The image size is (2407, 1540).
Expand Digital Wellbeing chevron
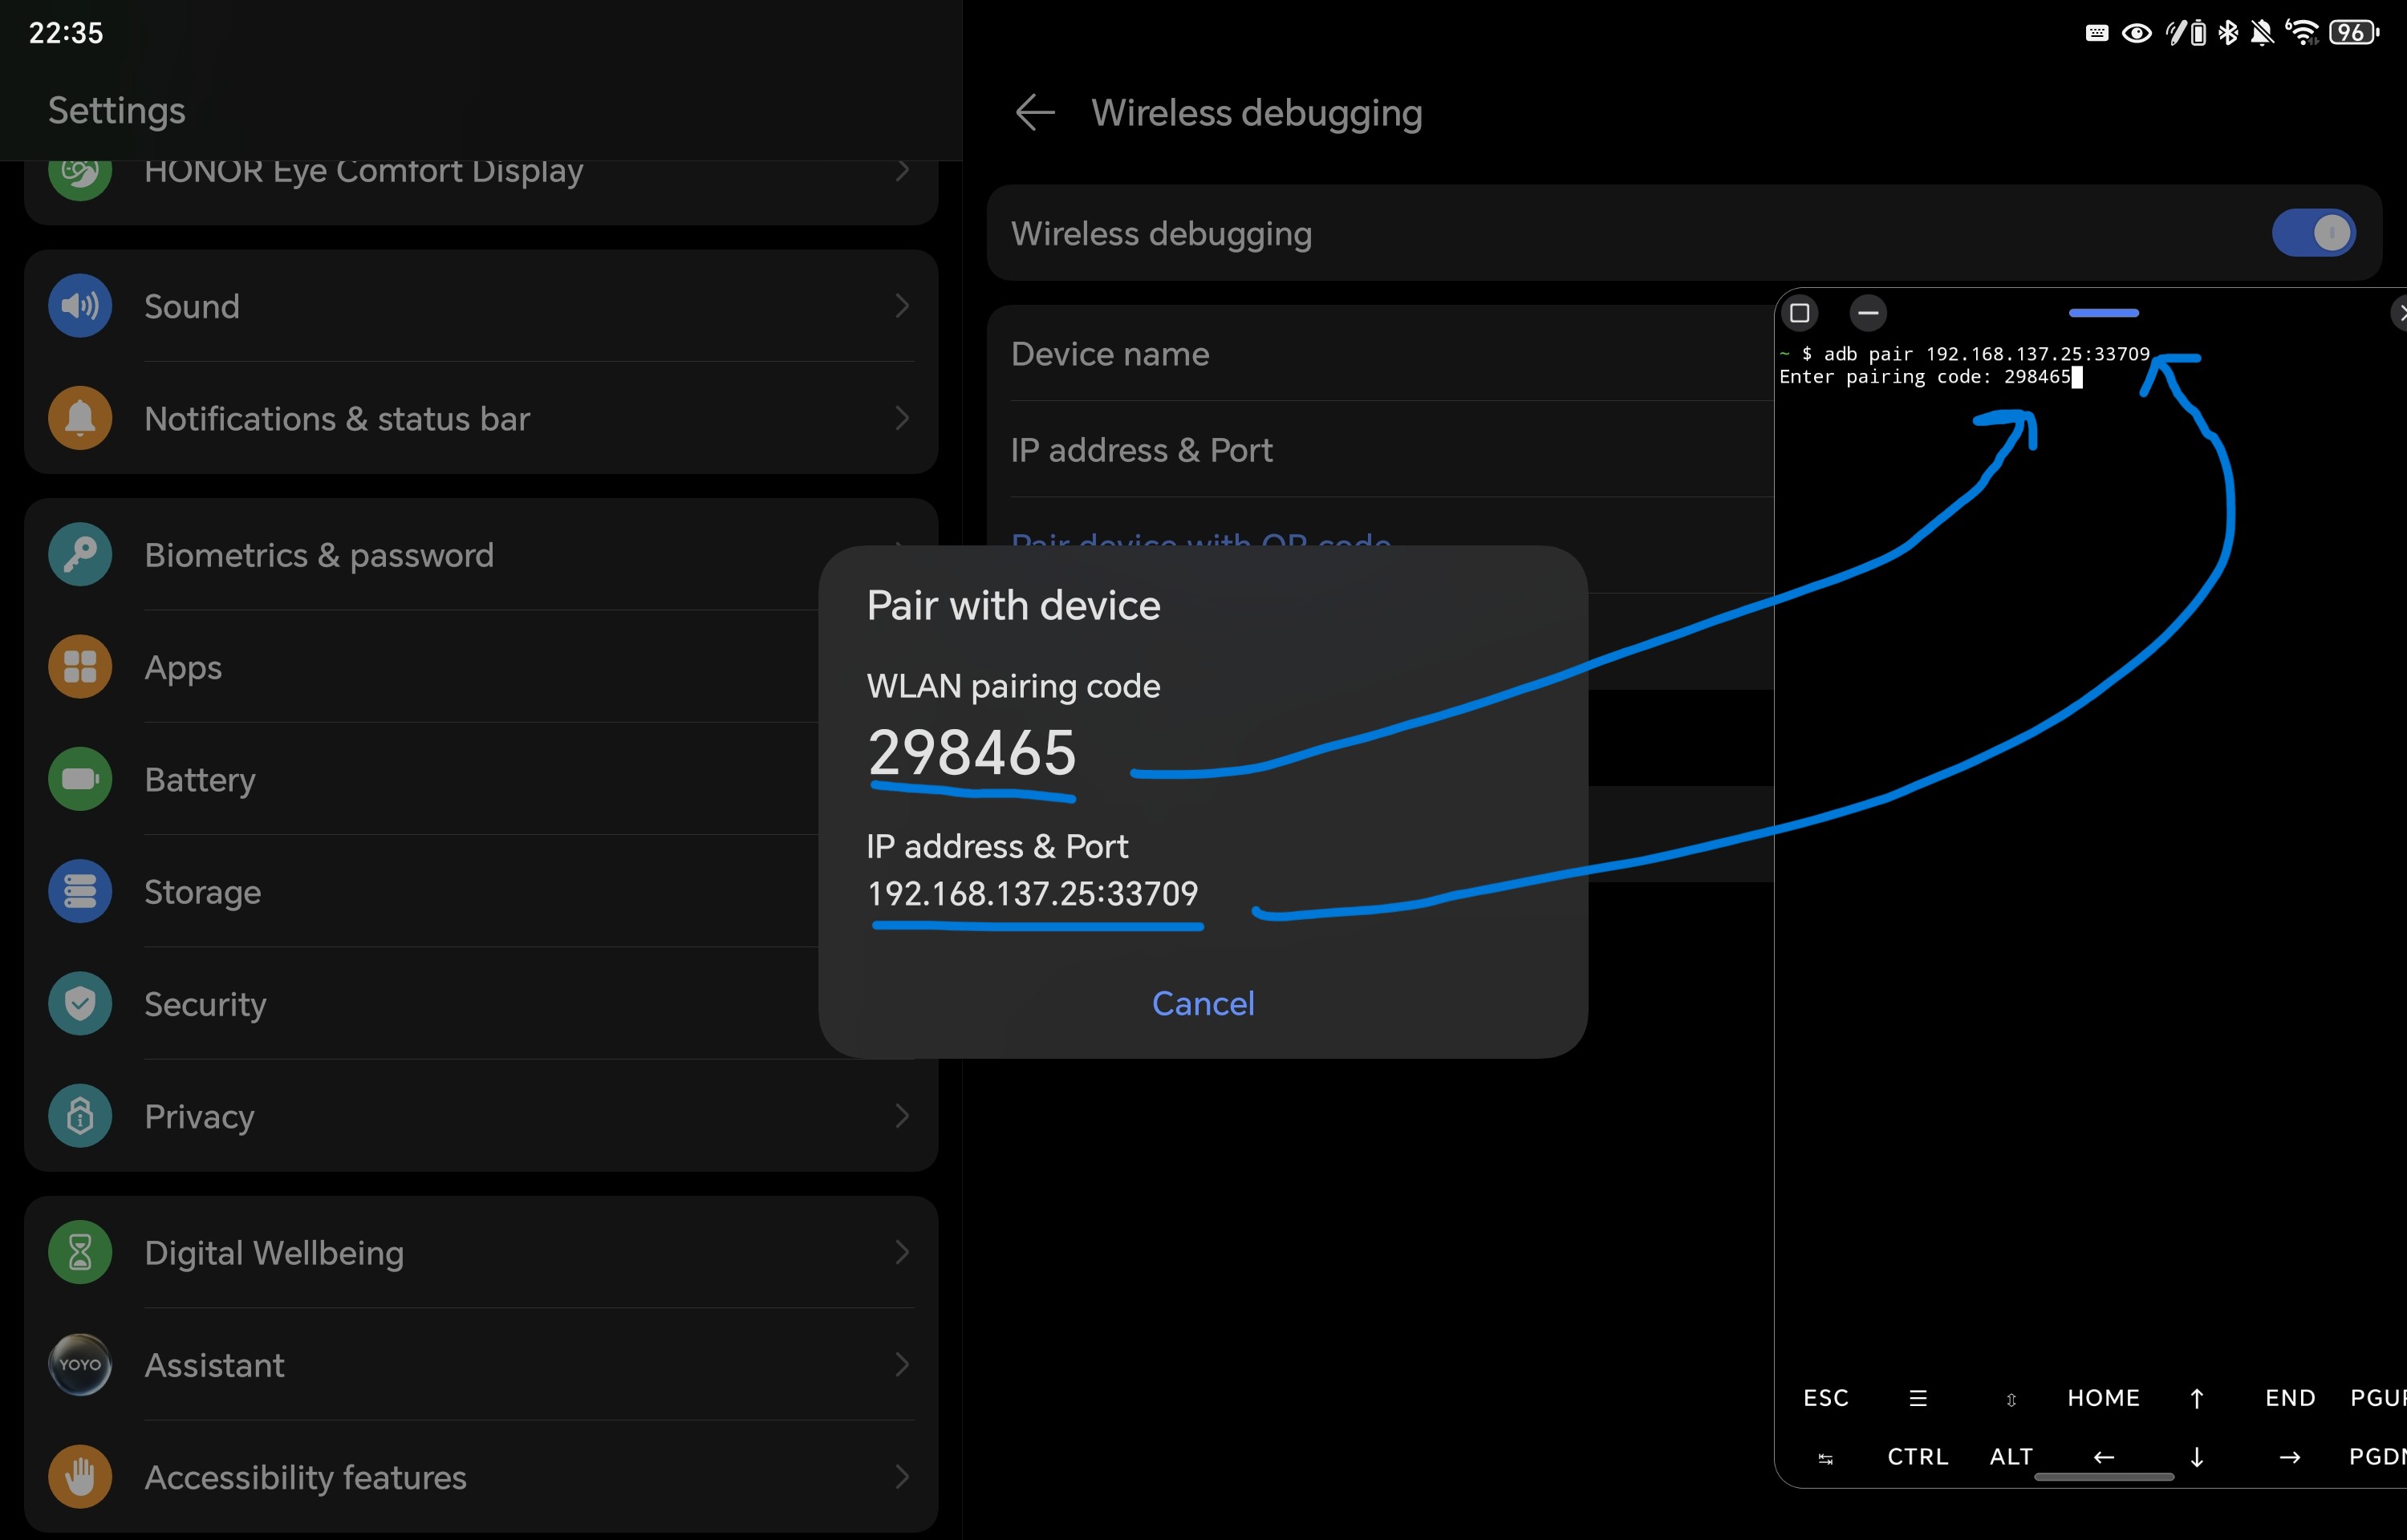point(902,1252)
